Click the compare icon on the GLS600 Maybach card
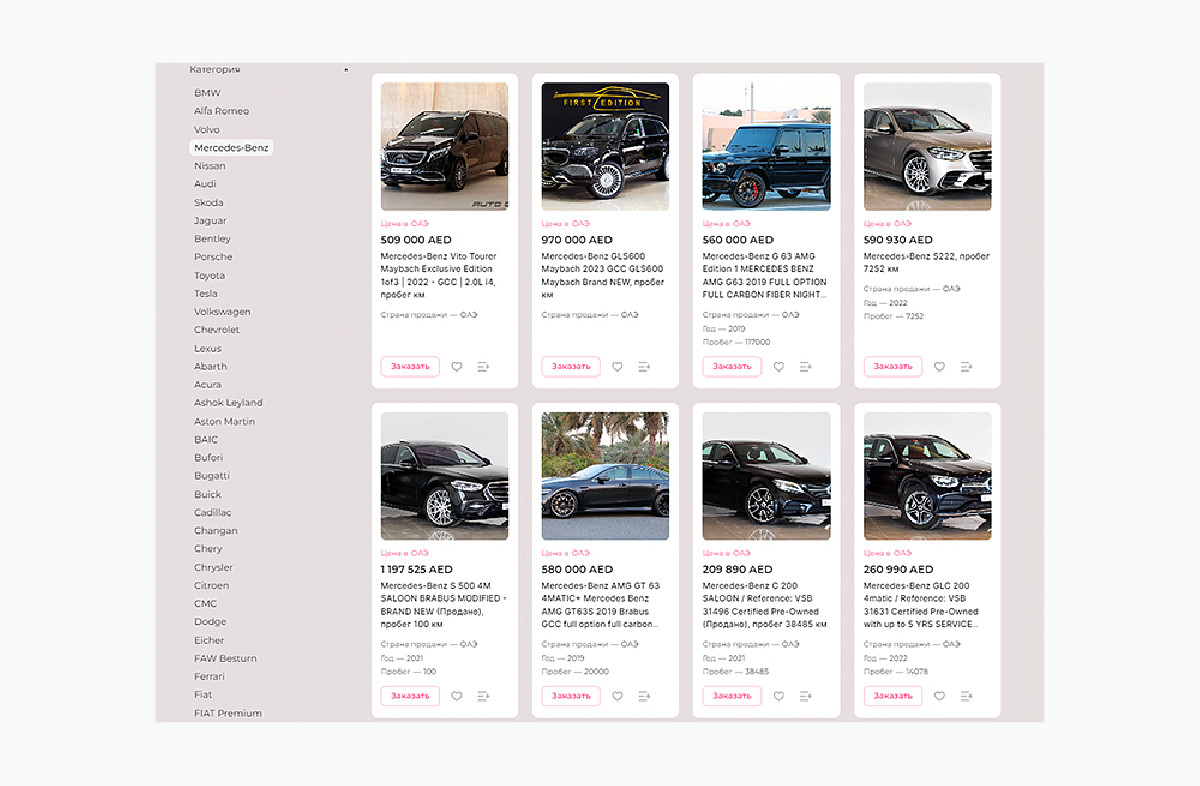Image resolution: width=1200 pixels, height=786 pixels. pyautogui.click(x=644, y=367)
